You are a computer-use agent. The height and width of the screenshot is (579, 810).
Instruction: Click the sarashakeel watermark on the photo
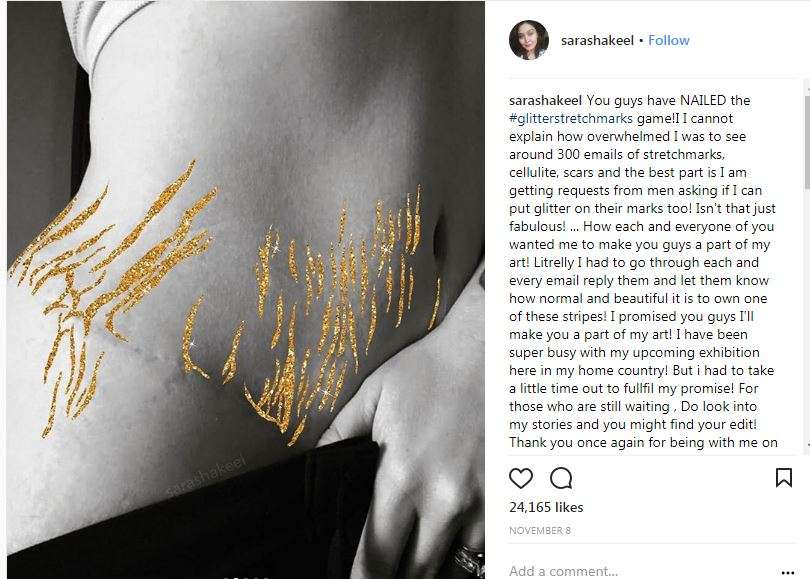(x=207, y=477)
